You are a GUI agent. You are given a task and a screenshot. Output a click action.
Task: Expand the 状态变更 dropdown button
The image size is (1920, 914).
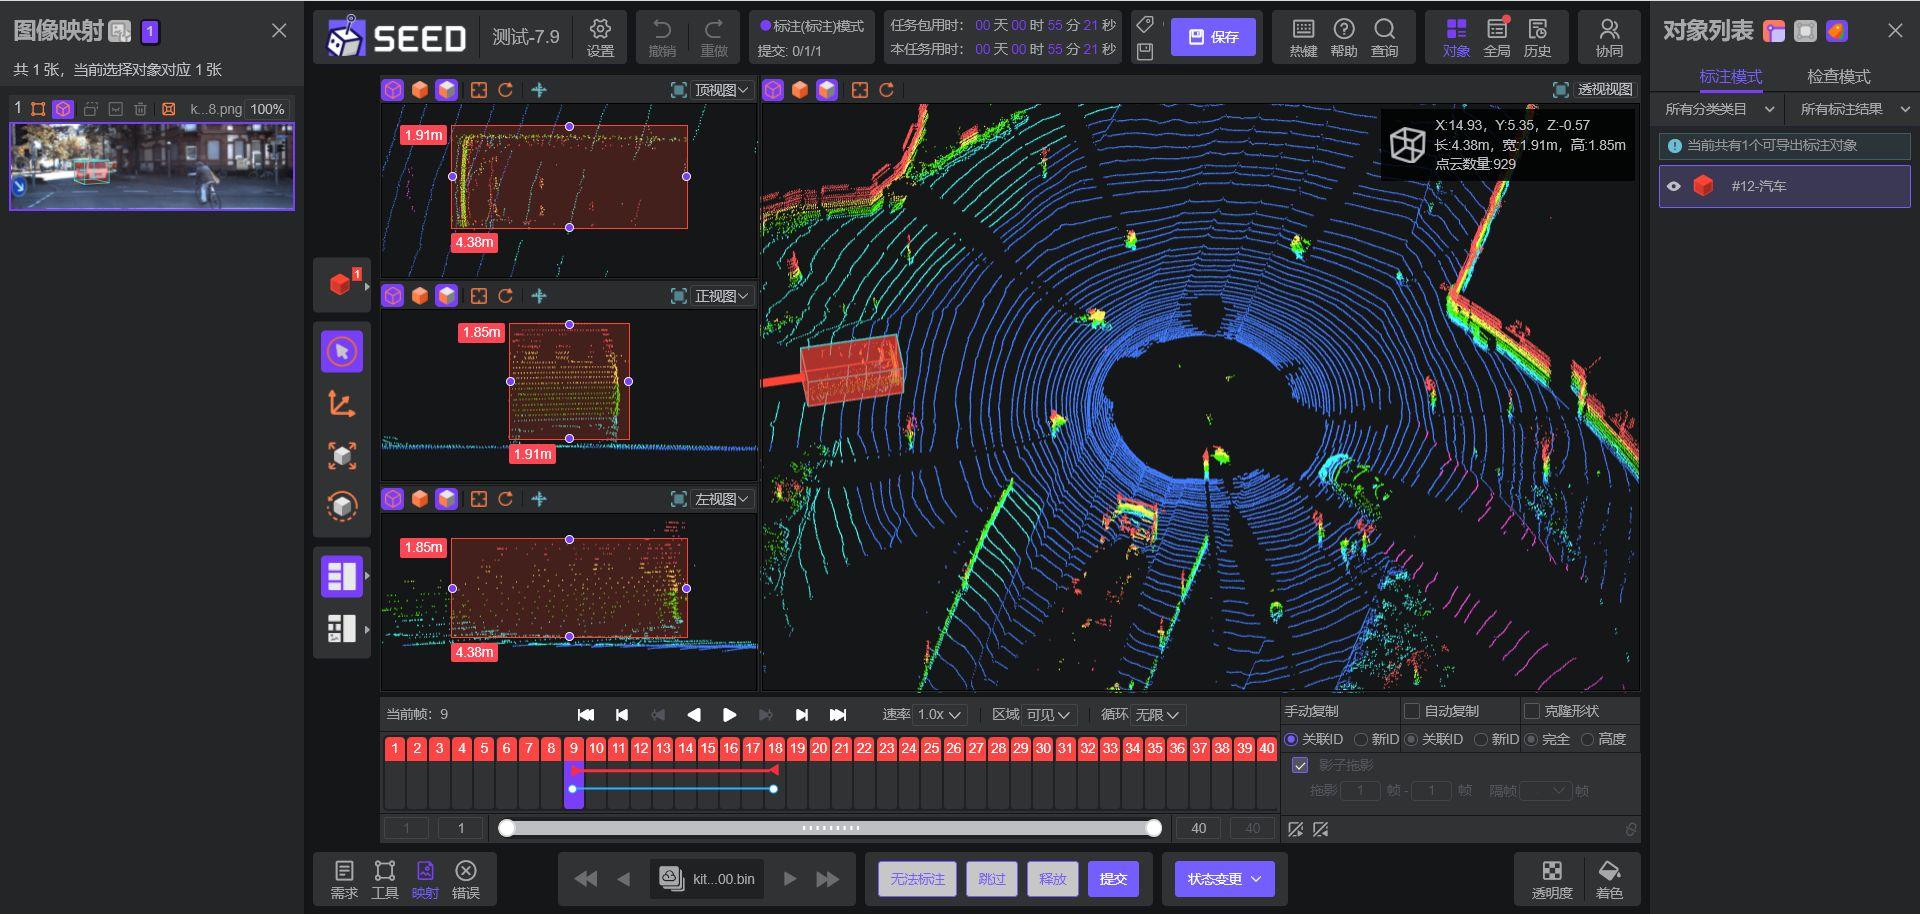(1224, 879)
